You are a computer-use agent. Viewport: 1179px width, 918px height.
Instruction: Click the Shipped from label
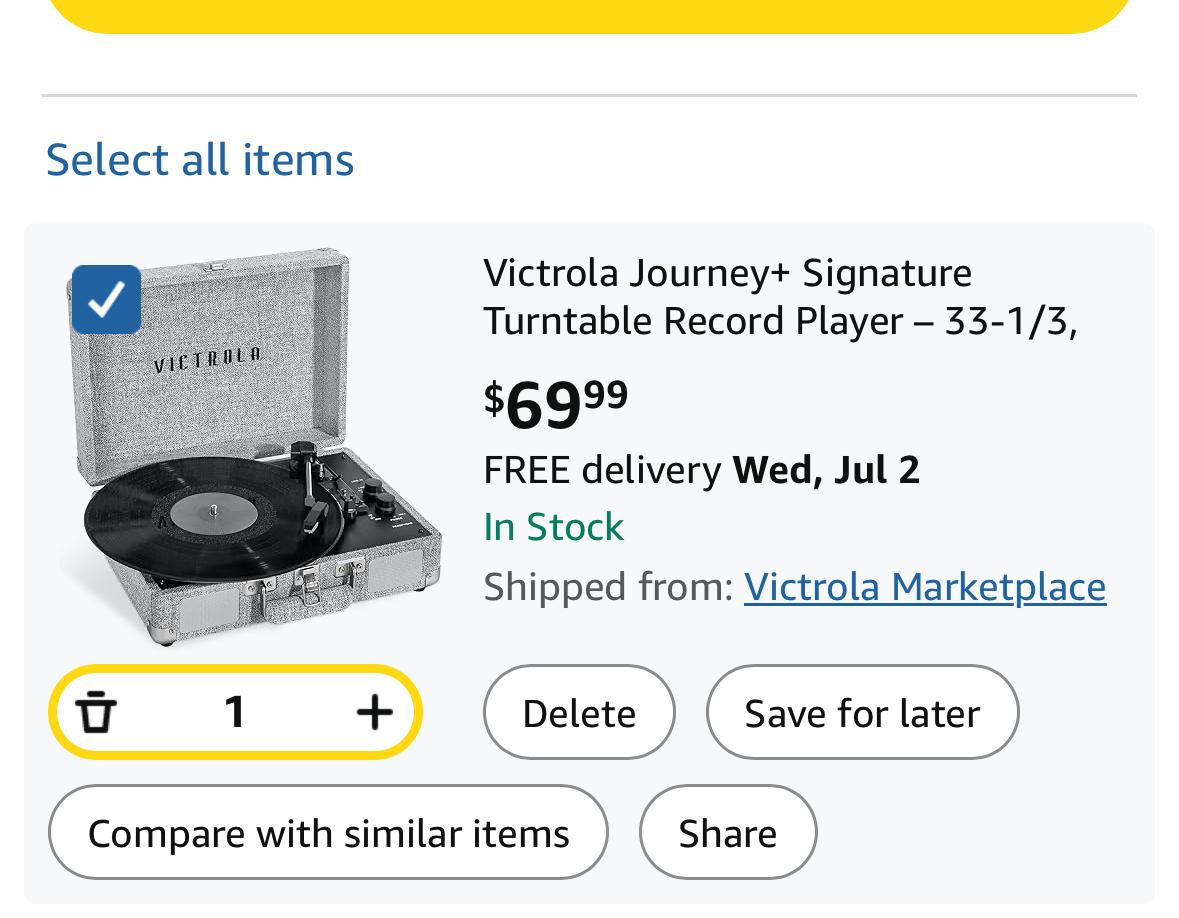click(608, 586)
